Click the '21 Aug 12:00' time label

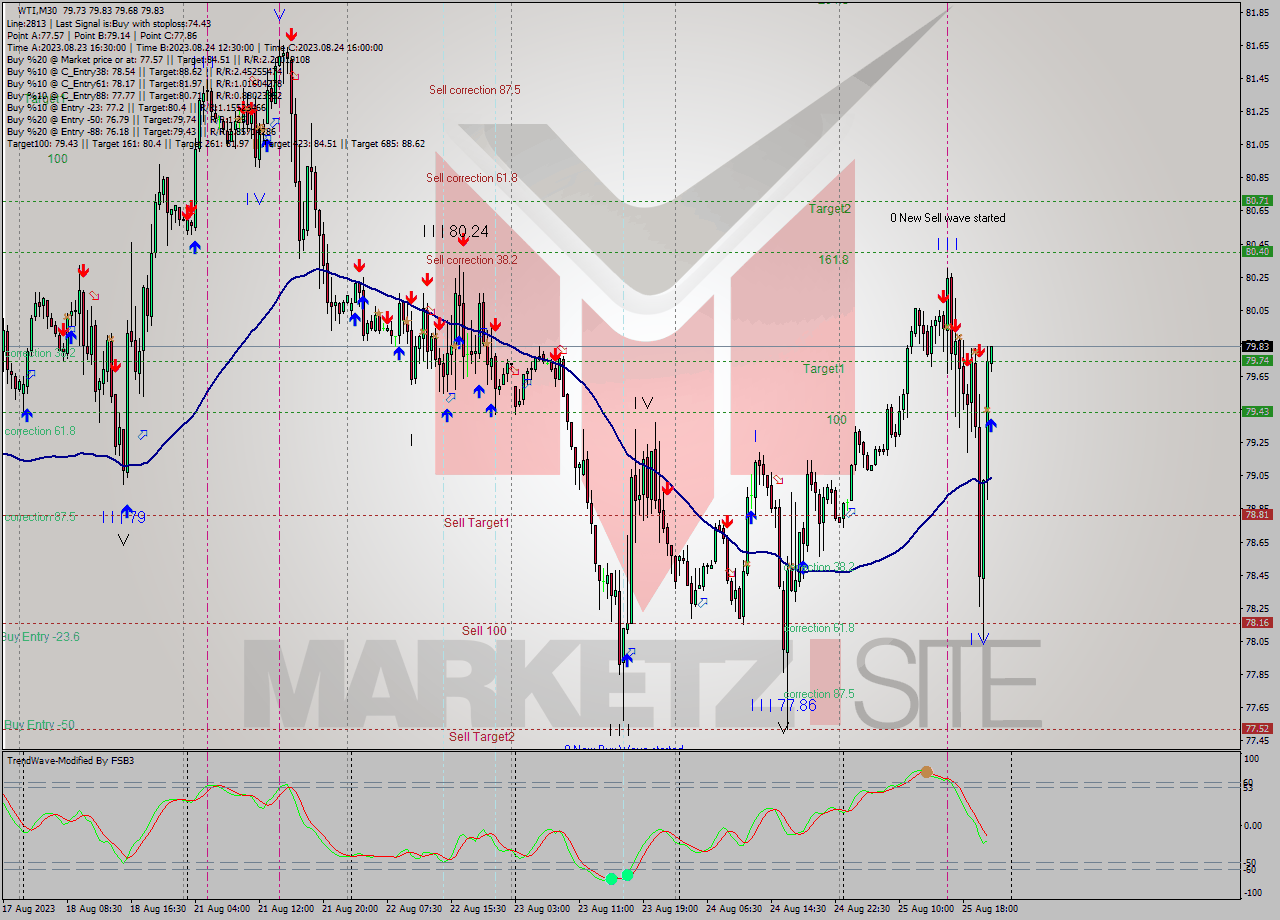[x=286, y=909]
